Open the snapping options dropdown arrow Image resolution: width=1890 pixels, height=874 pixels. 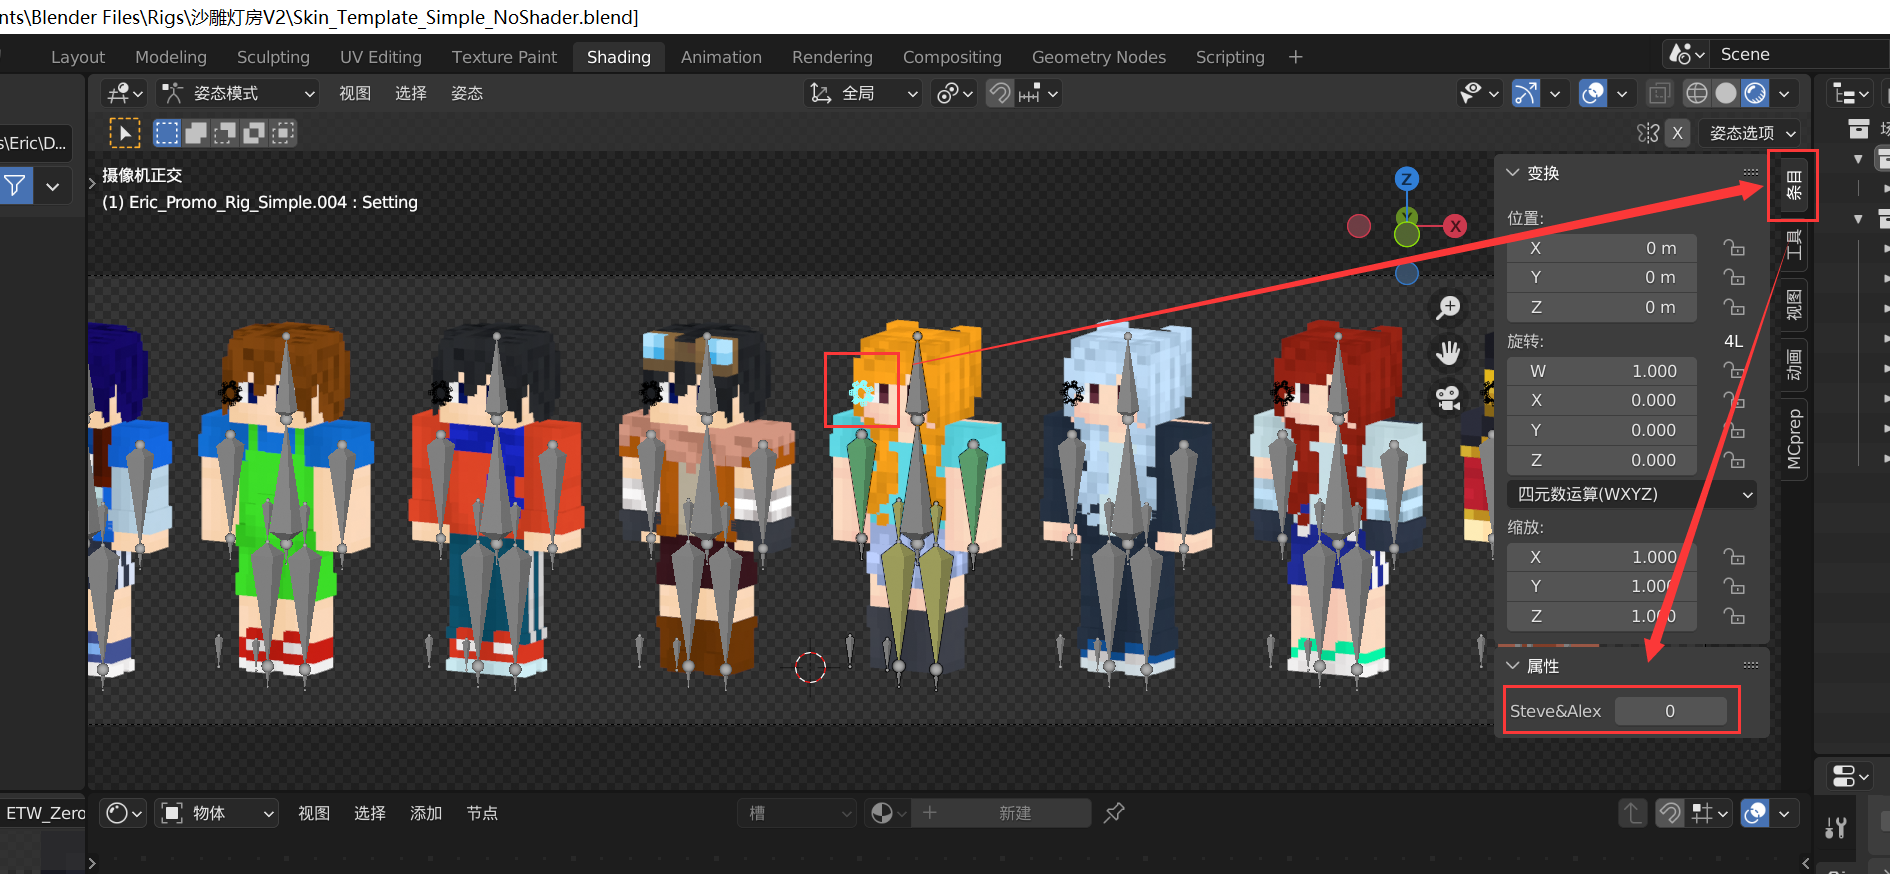tap(1040, 93)
